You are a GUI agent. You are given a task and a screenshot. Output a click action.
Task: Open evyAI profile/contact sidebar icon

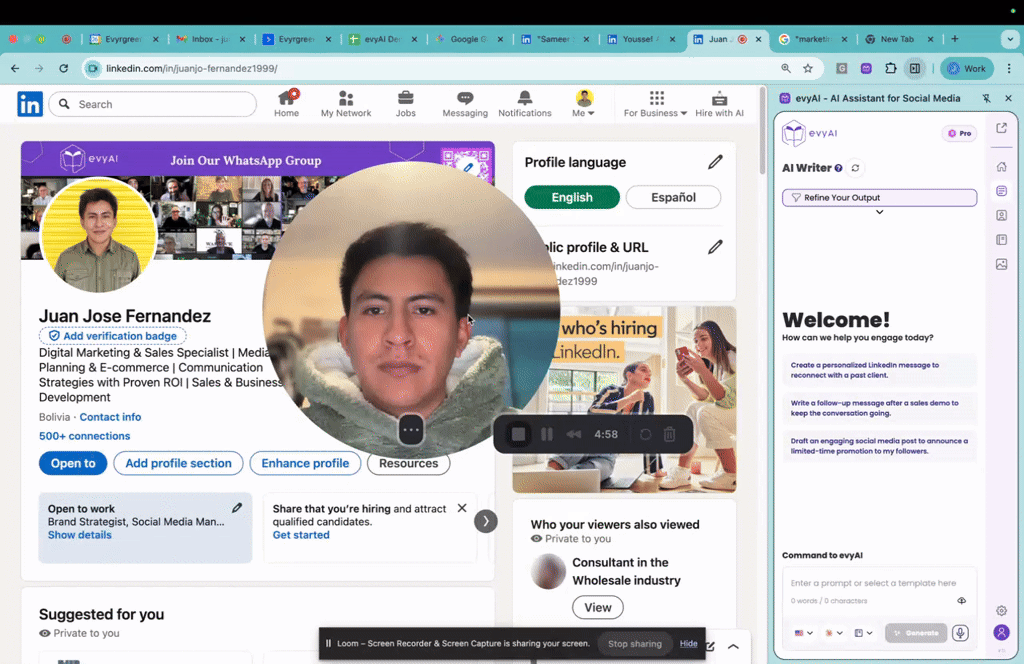point(1001,215)
